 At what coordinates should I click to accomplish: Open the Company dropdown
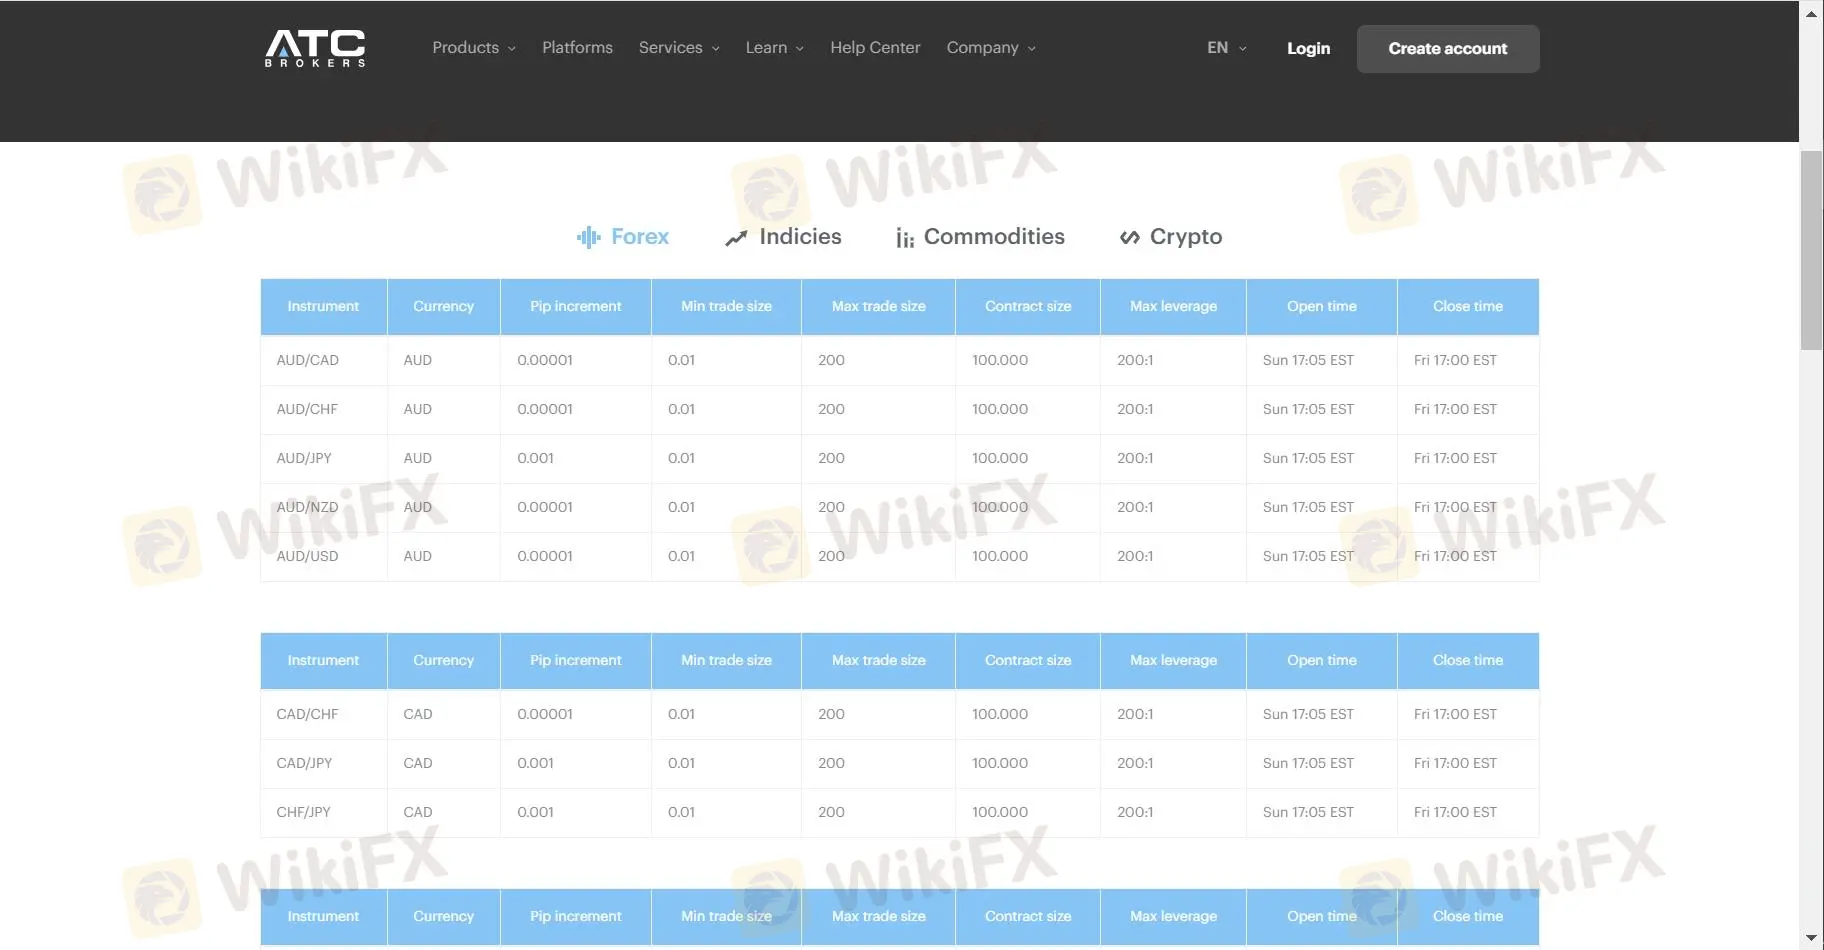coord(989,47)
